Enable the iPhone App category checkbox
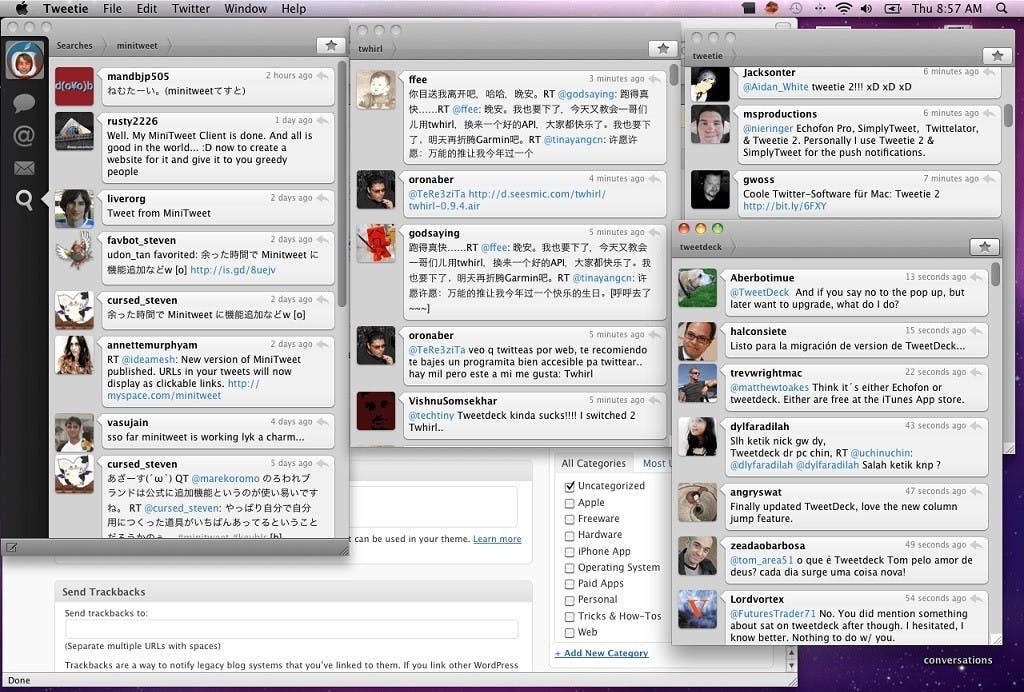The height and width of the screenshot is (692, 1024). [569, 551]
